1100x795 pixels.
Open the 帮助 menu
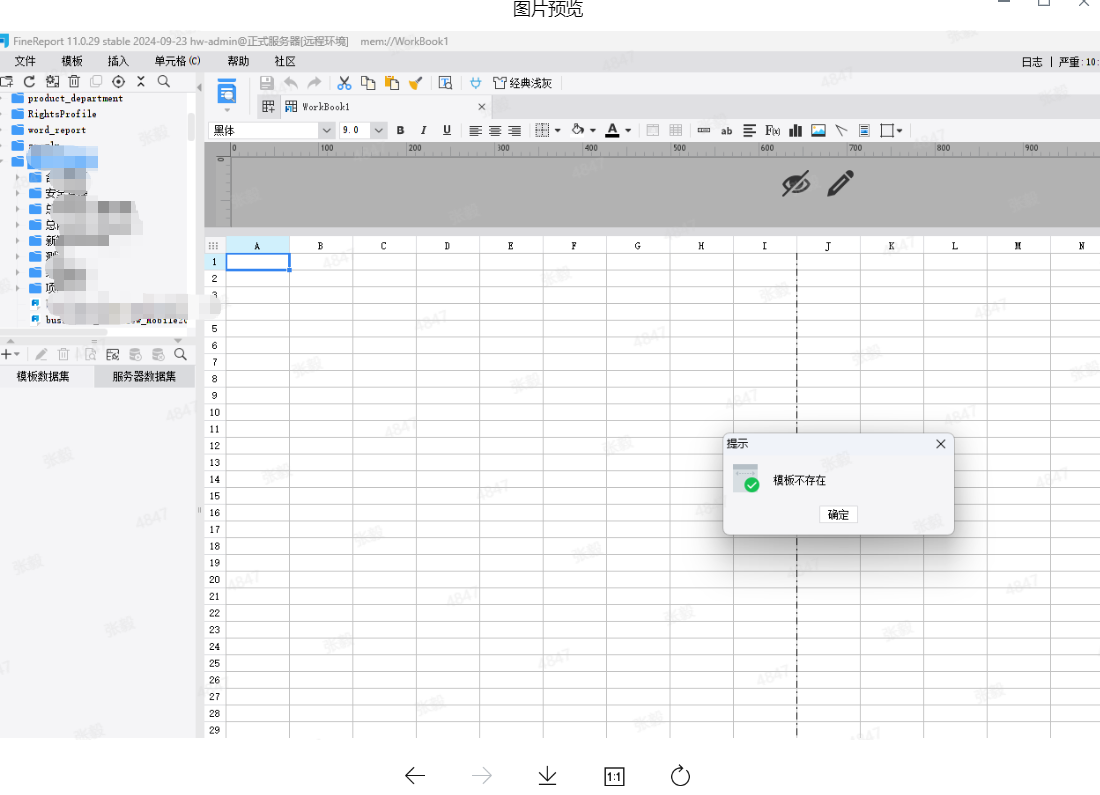(x=239, y=61)
